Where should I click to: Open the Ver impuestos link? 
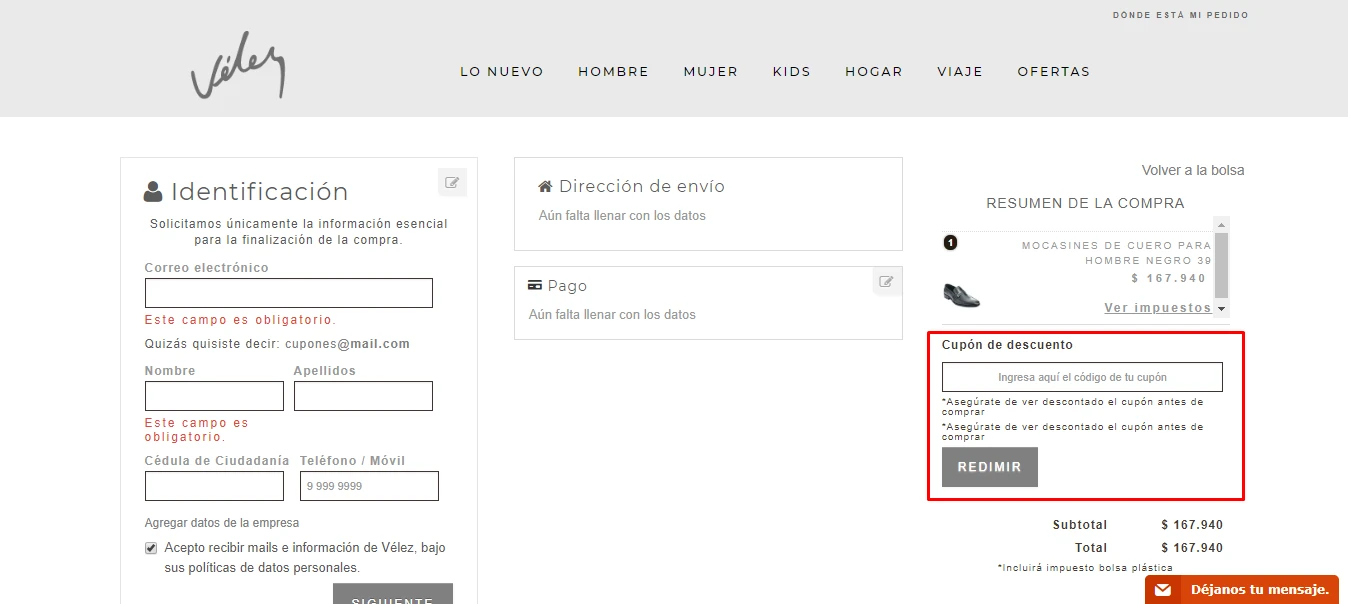1157,308
